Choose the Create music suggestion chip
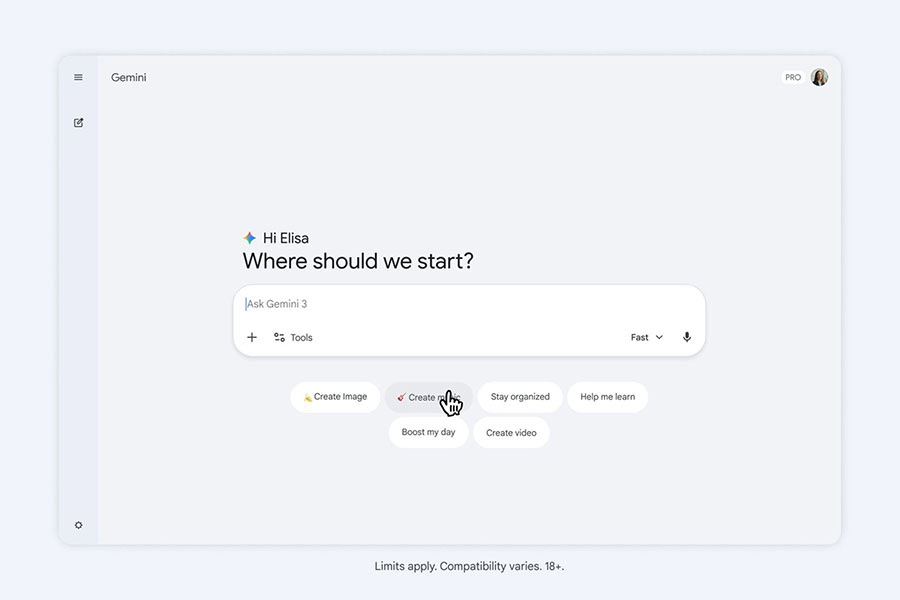Viewport: 900px width, 600px height. (x=429, y=397)
